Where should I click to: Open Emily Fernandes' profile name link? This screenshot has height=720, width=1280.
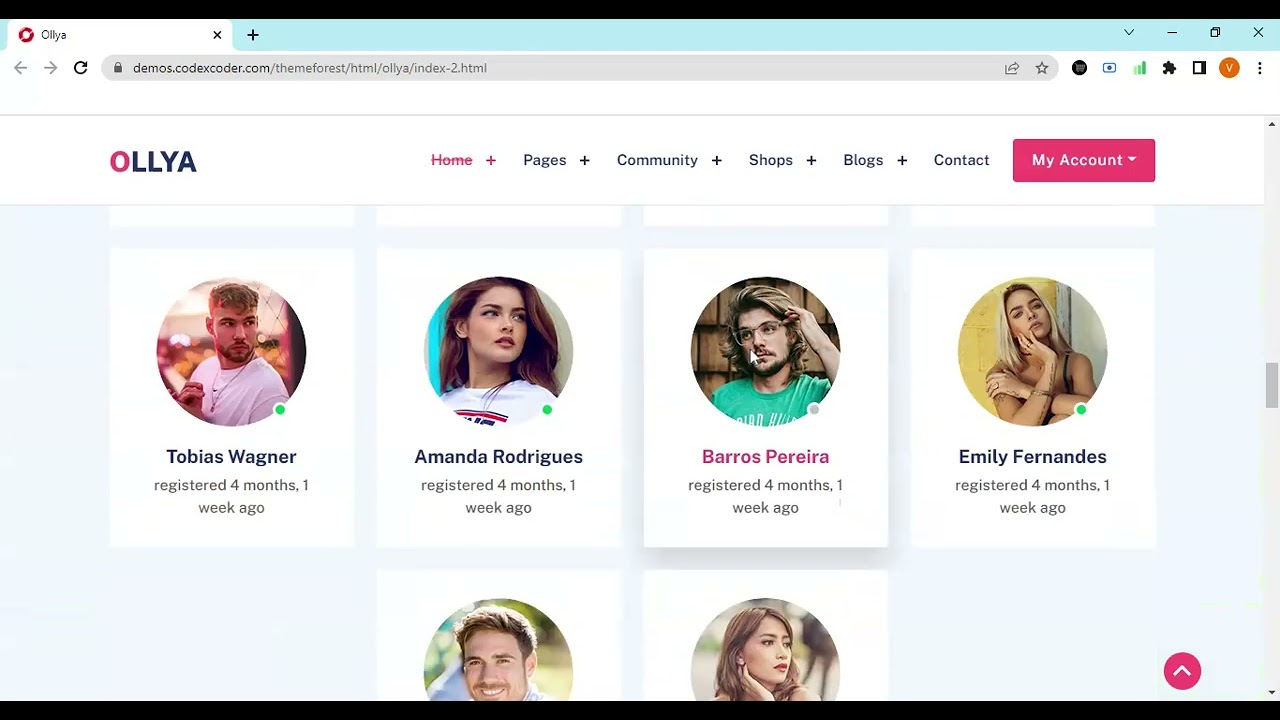(x=1032, y=456)
